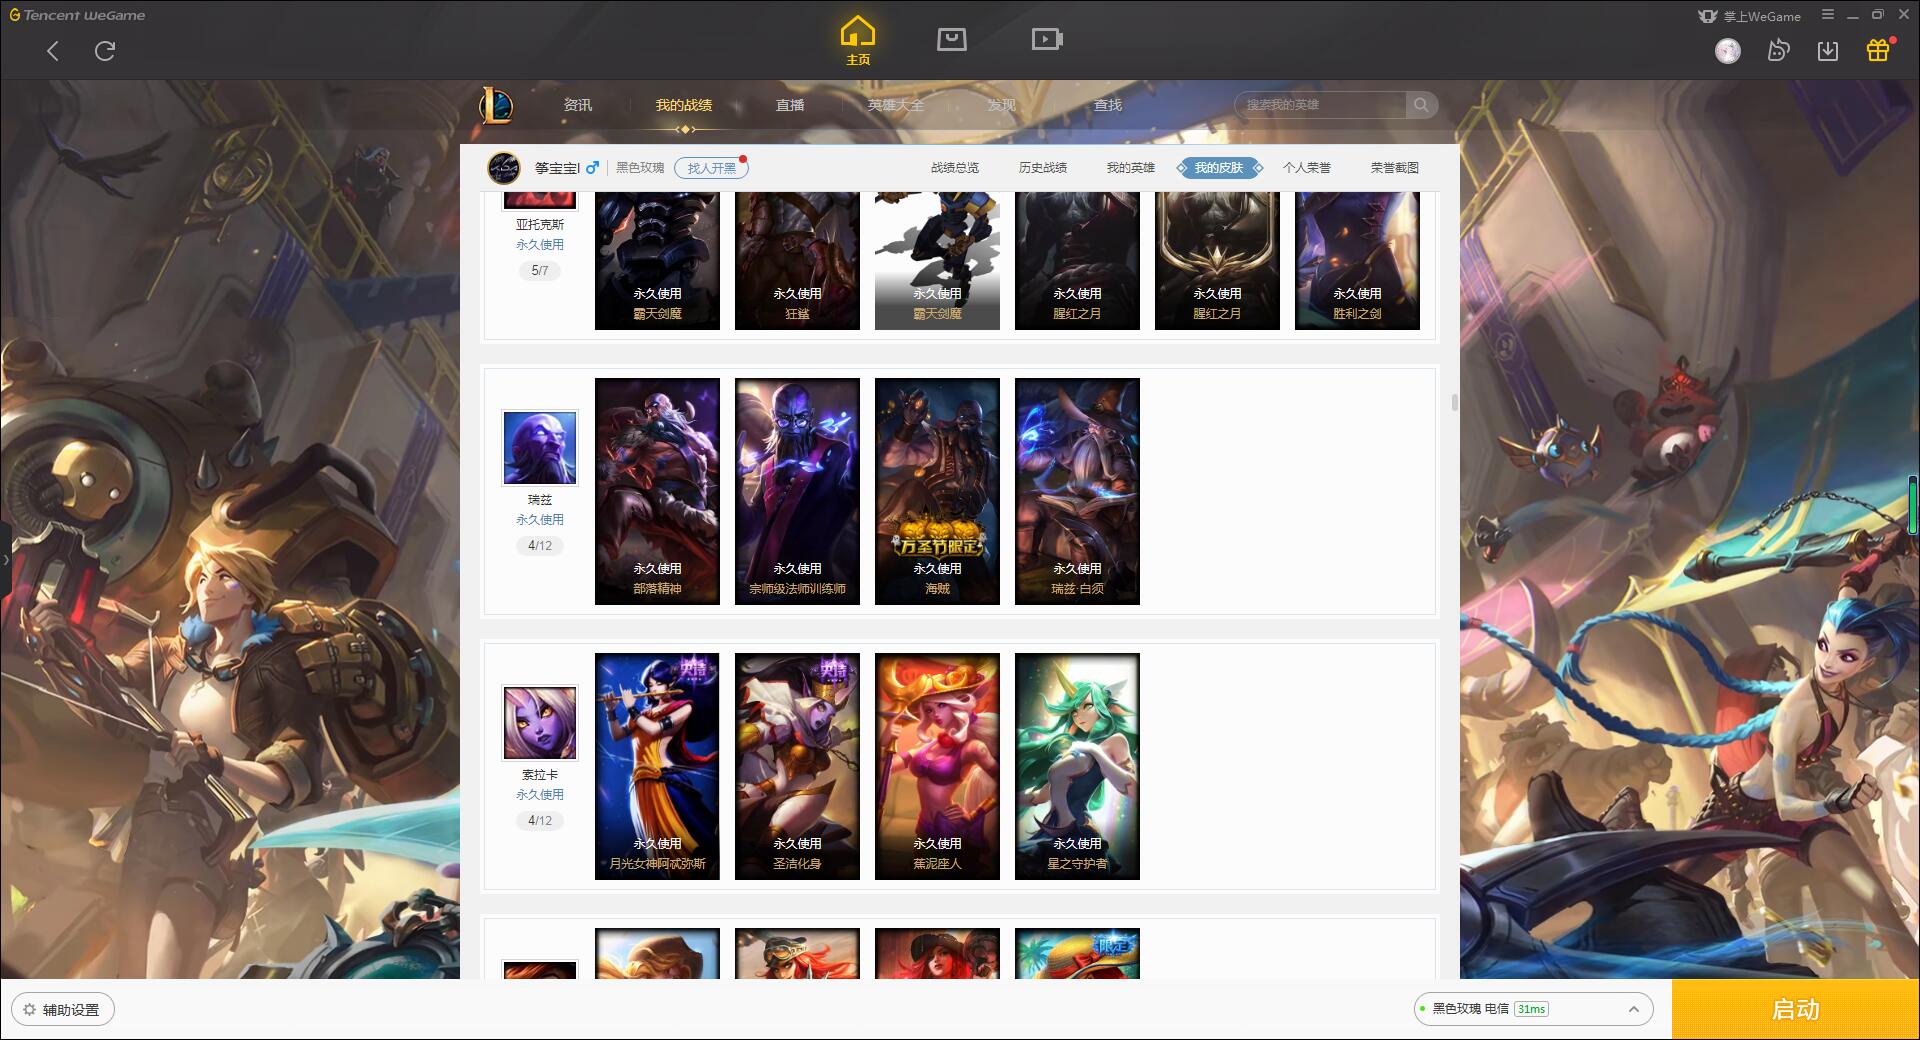Click 瑞兹 skin count 4/12
Image resolution: width=1920 pixels, height=1040 pixels.
tap(540, 546)
